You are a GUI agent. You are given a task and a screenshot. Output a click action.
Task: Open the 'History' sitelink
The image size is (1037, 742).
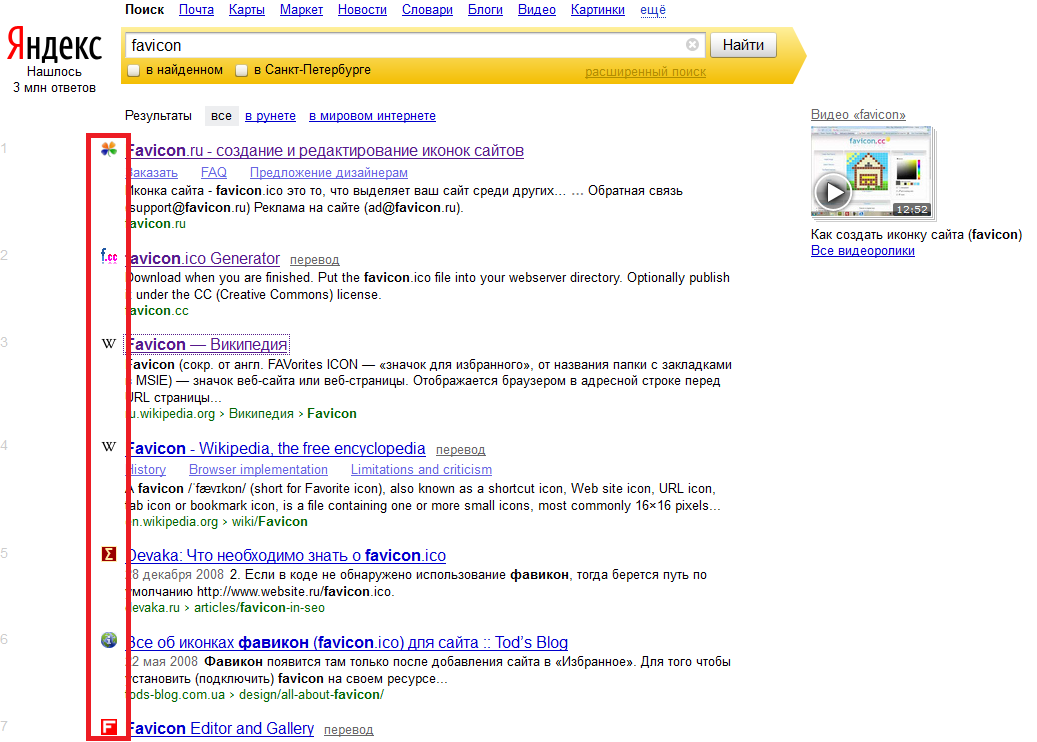[x=147, y=470]
